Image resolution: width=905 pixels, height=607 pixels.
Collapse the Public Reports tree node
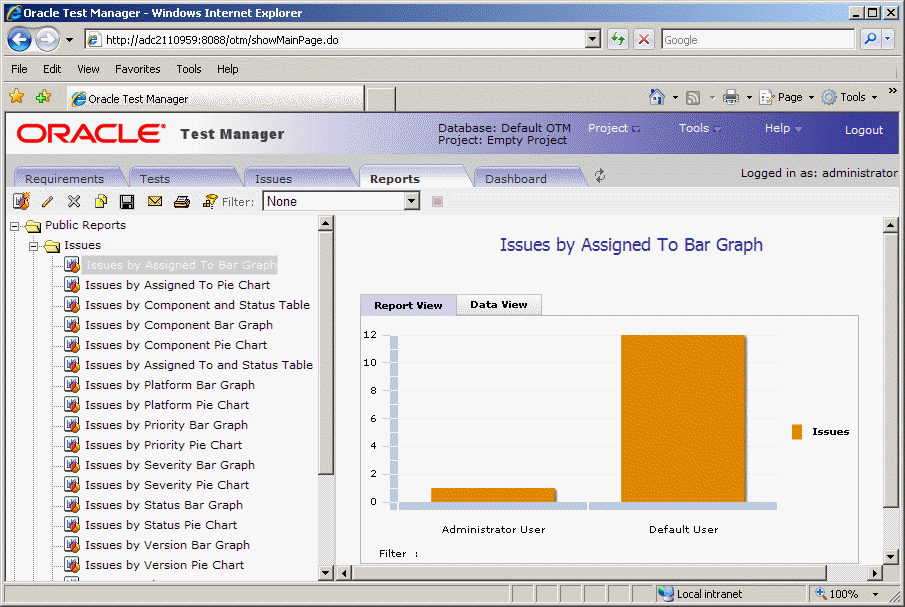pyautogui.click(x=14, y=226)
